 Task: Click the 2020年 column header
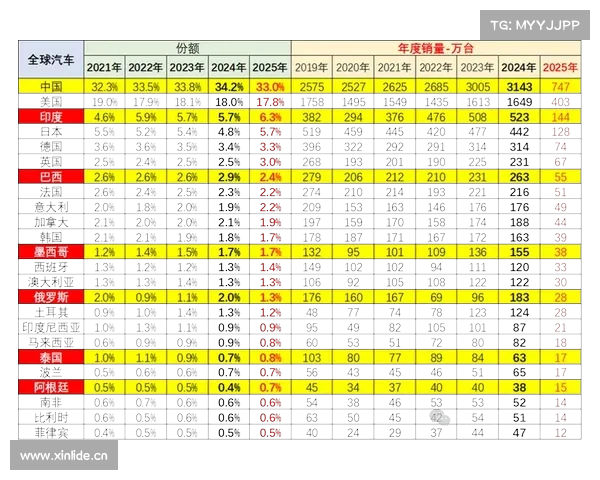[x=353, y=67]
